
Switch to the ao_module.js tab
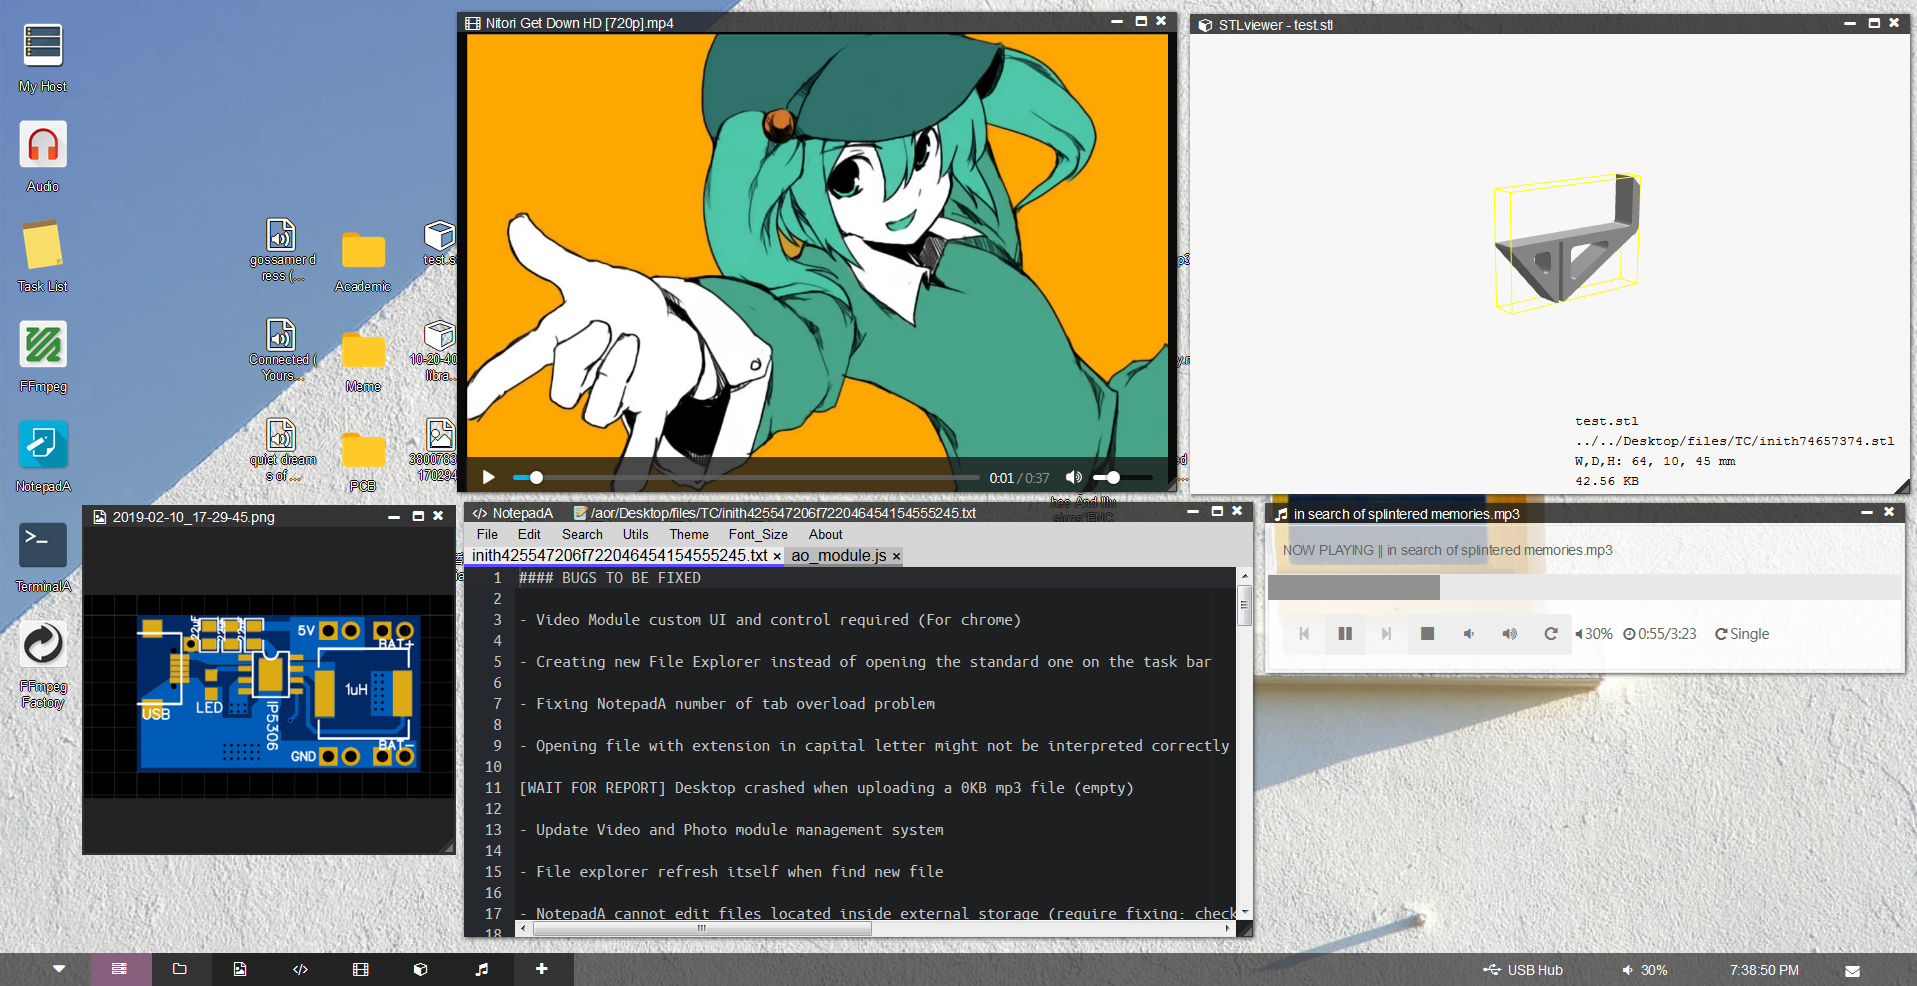point(838,556)
